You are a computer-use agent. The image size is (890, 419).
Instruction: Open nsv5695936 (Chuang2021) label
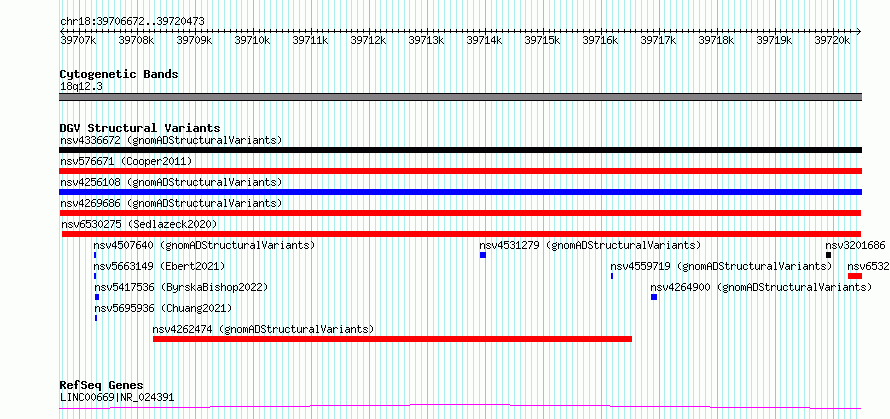point(163,308)
